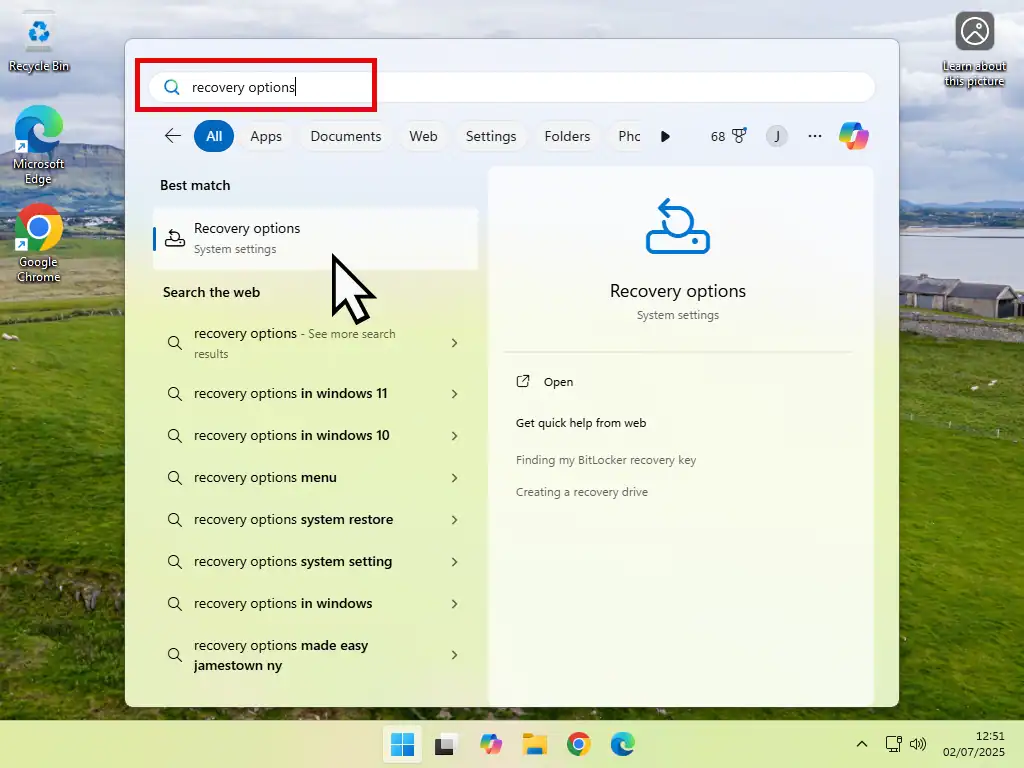
Task: Choose the Documents filter tab
Action: tap(346, 136)
